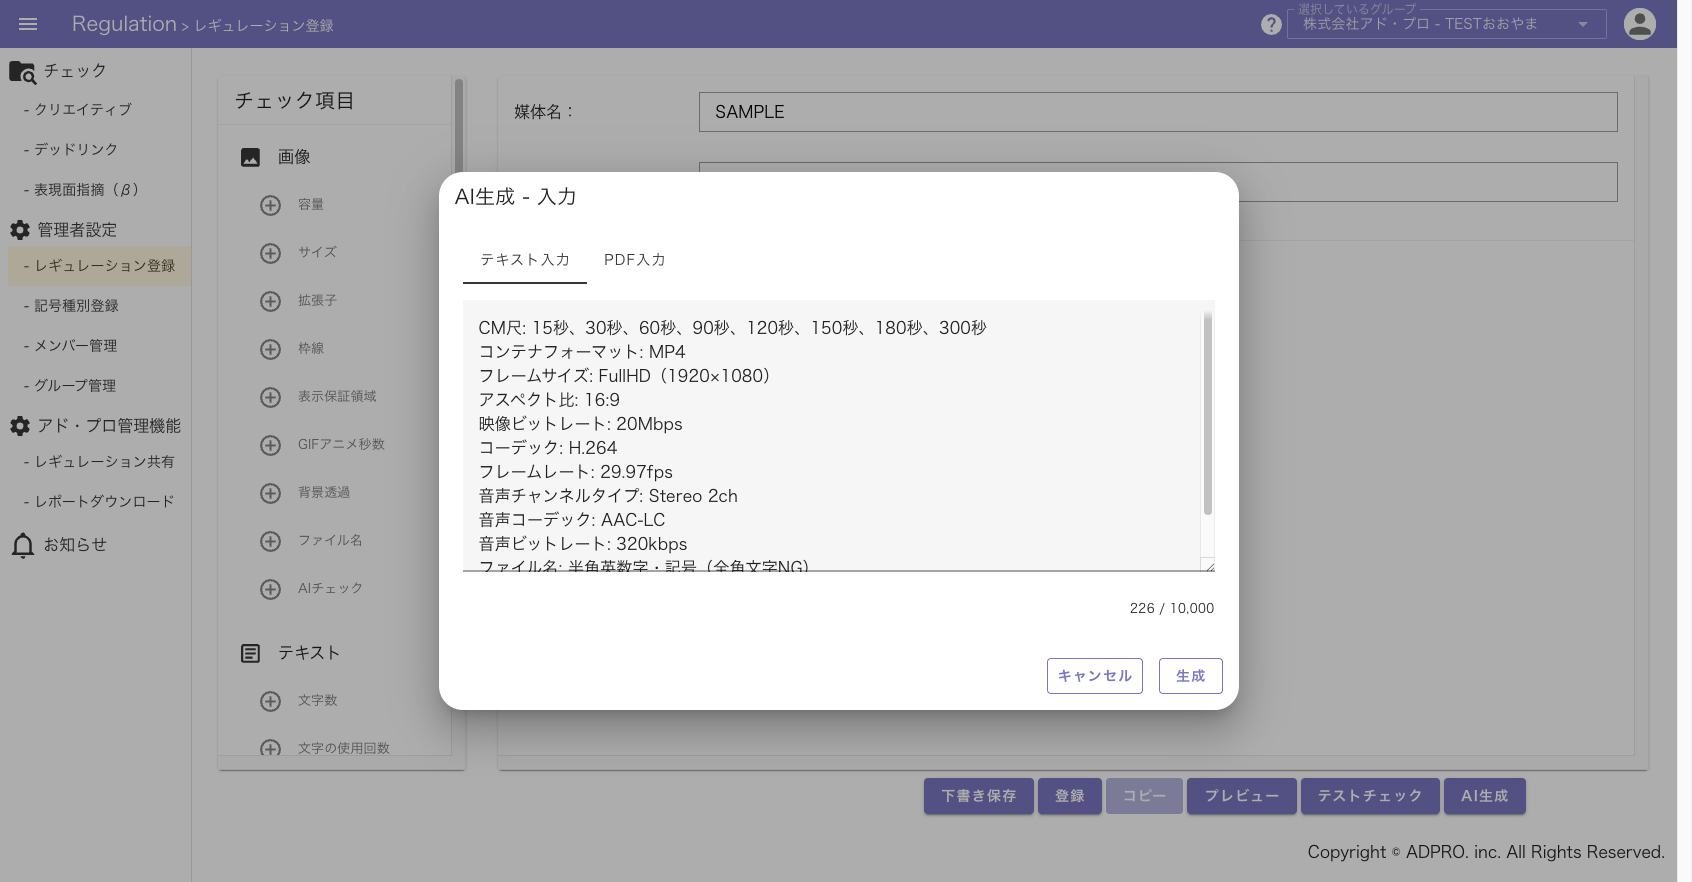Click the お知らせ sidebar label
This screenshot has width=1692, height=882.
(x=75, y=545)
